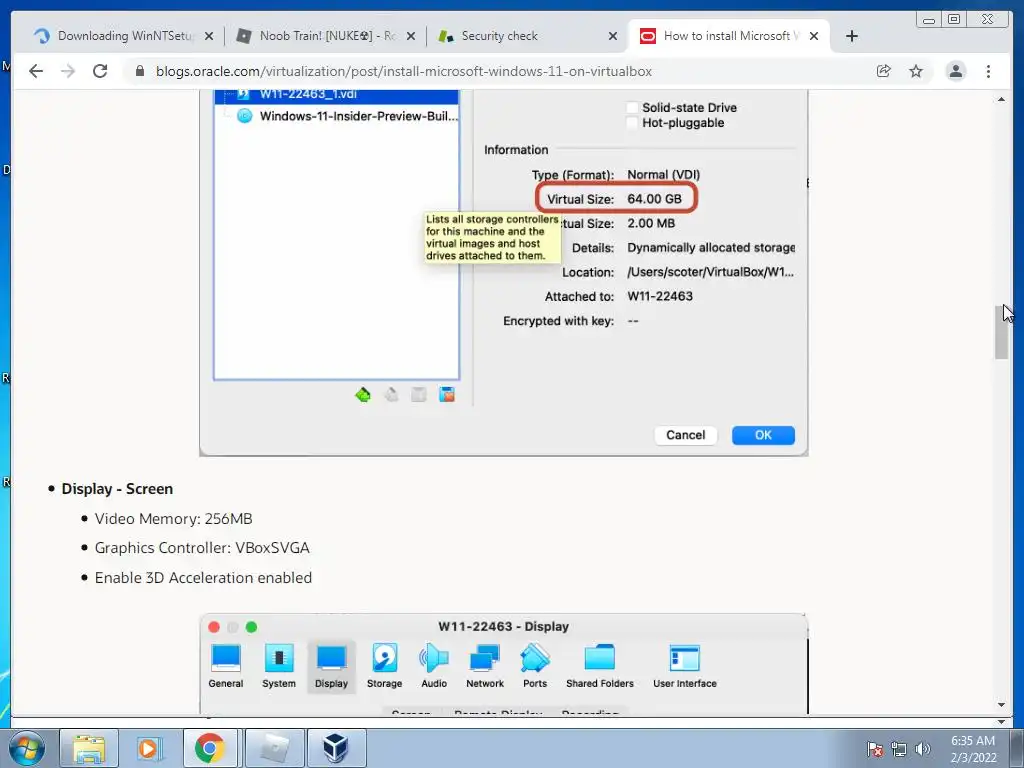Close the Downloading WinNTSetup tab
The height and width of the screenshot is (768, 1024).
click(209, 37)
